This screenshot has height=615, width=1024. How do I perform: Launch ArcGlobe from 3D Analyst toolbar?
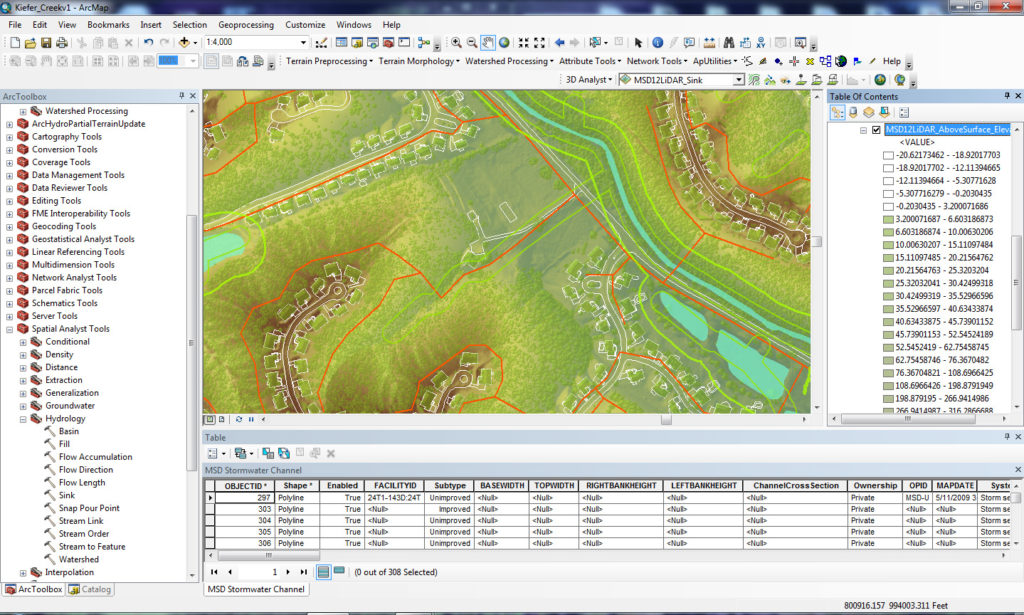pyautogui.click(x=900, y=80)
